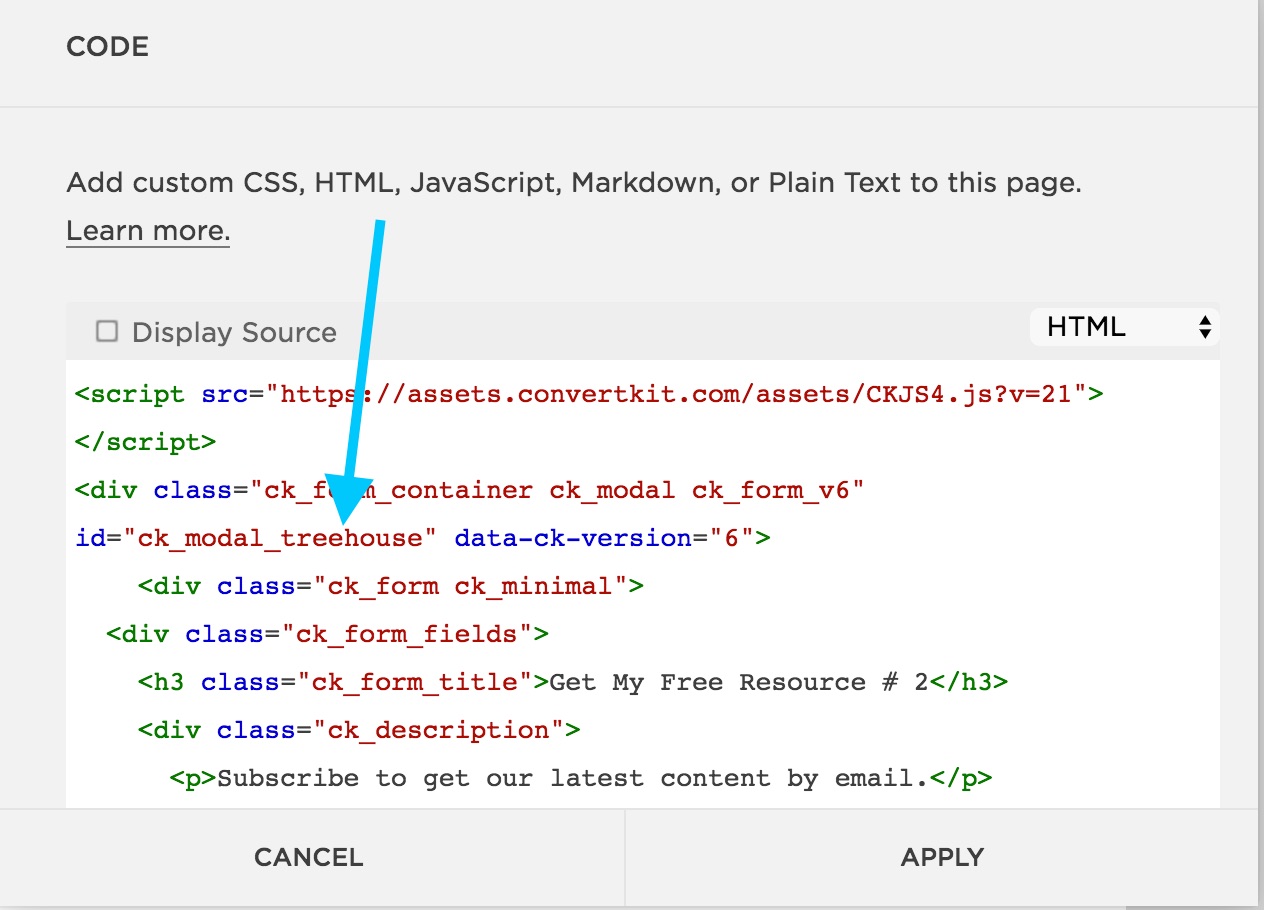The height and width of the screenshot is (910, 1264).
Task: Click the convertkit script src URL
Action: [x=677, y=394]
